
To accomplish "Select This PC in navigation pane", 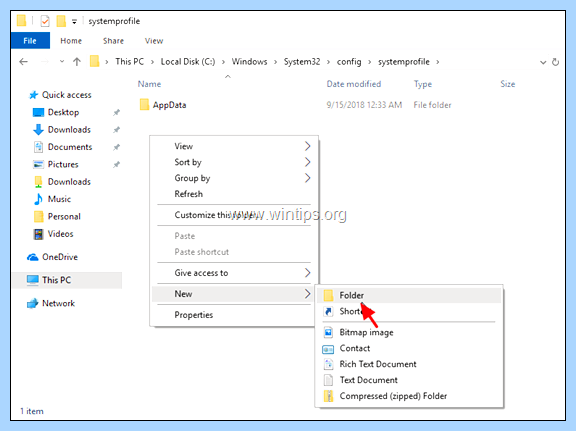I will (67, 280).
